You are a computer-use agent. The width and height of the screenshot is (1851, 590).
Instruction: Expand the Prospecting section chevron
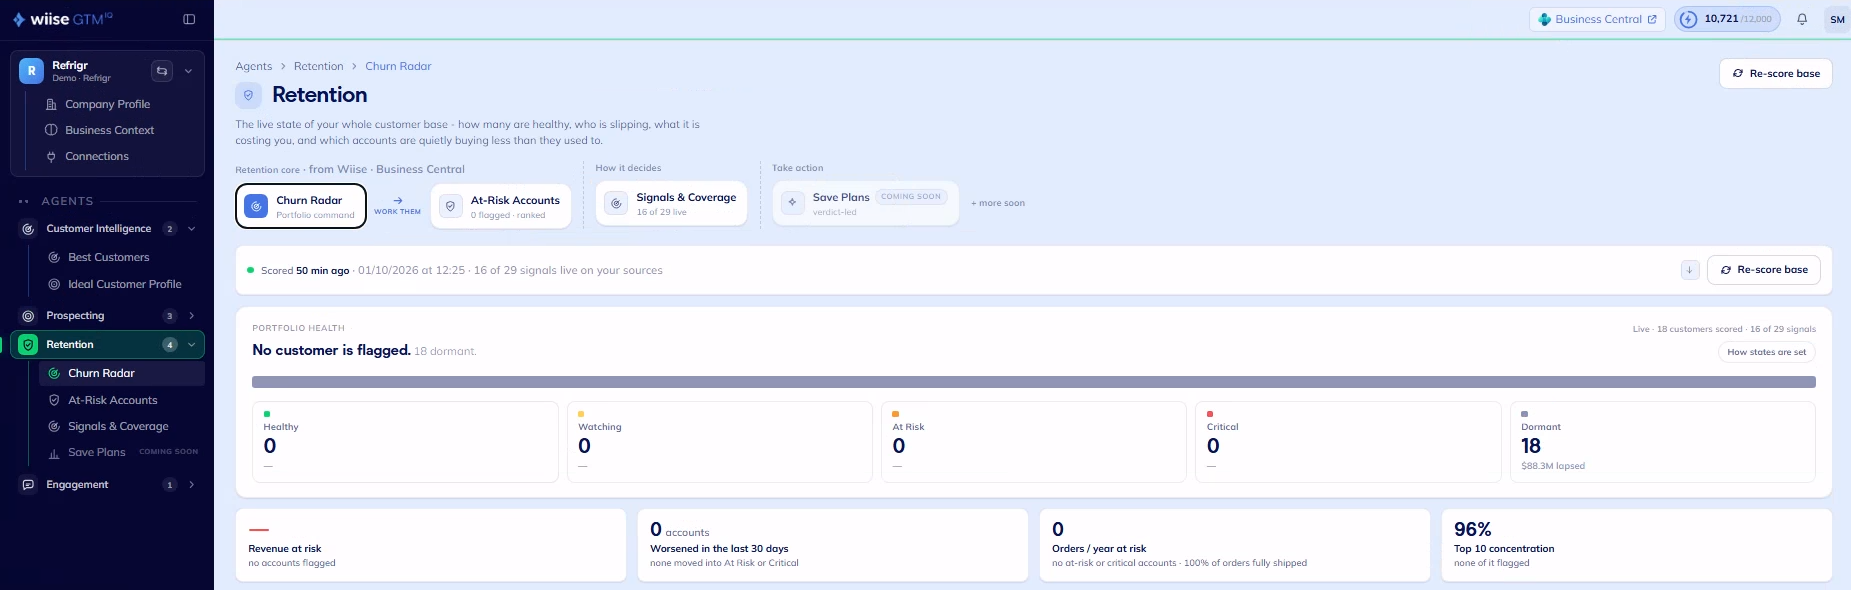pos(191,316)
